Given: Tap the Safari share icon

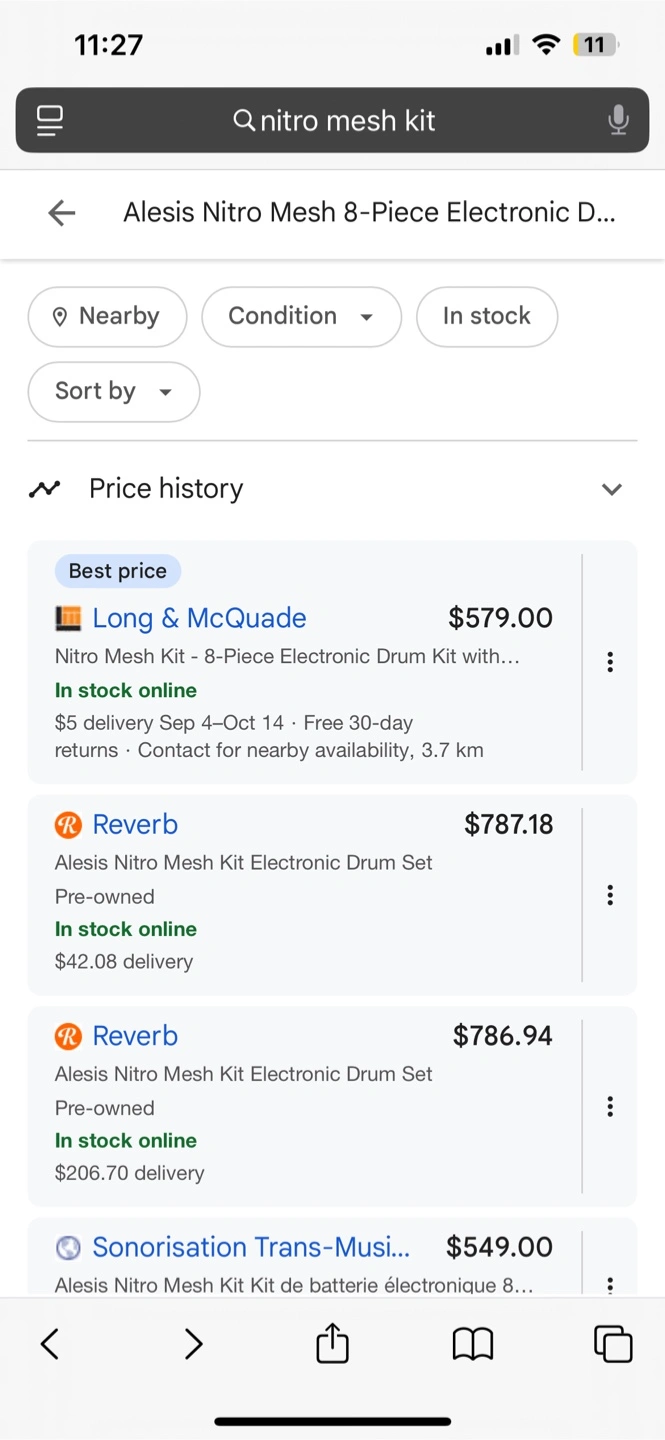Looking at the screenshot, I should coord(332,1343).
